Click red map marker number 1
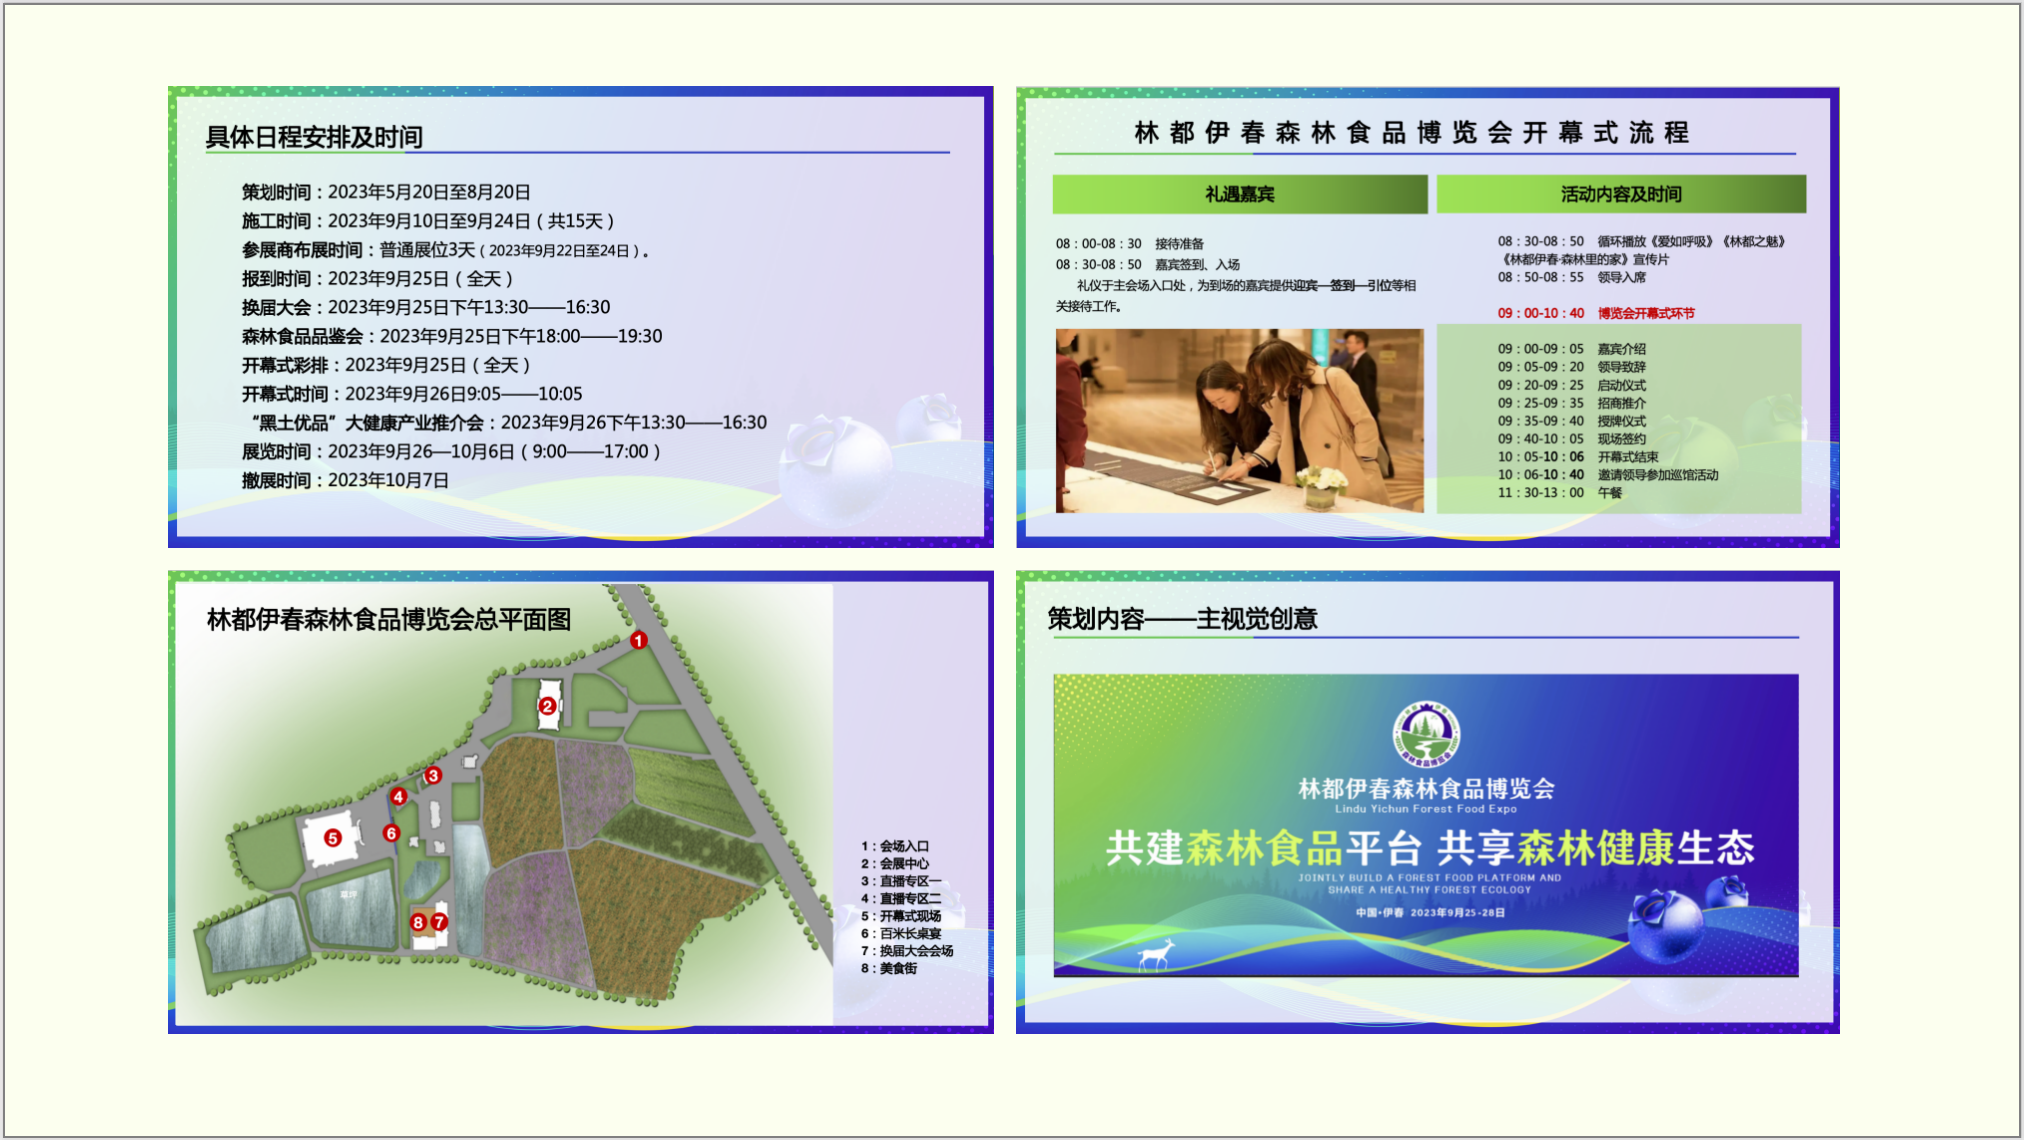This screenshot has height=1140, width=2024. click(638, 640)
